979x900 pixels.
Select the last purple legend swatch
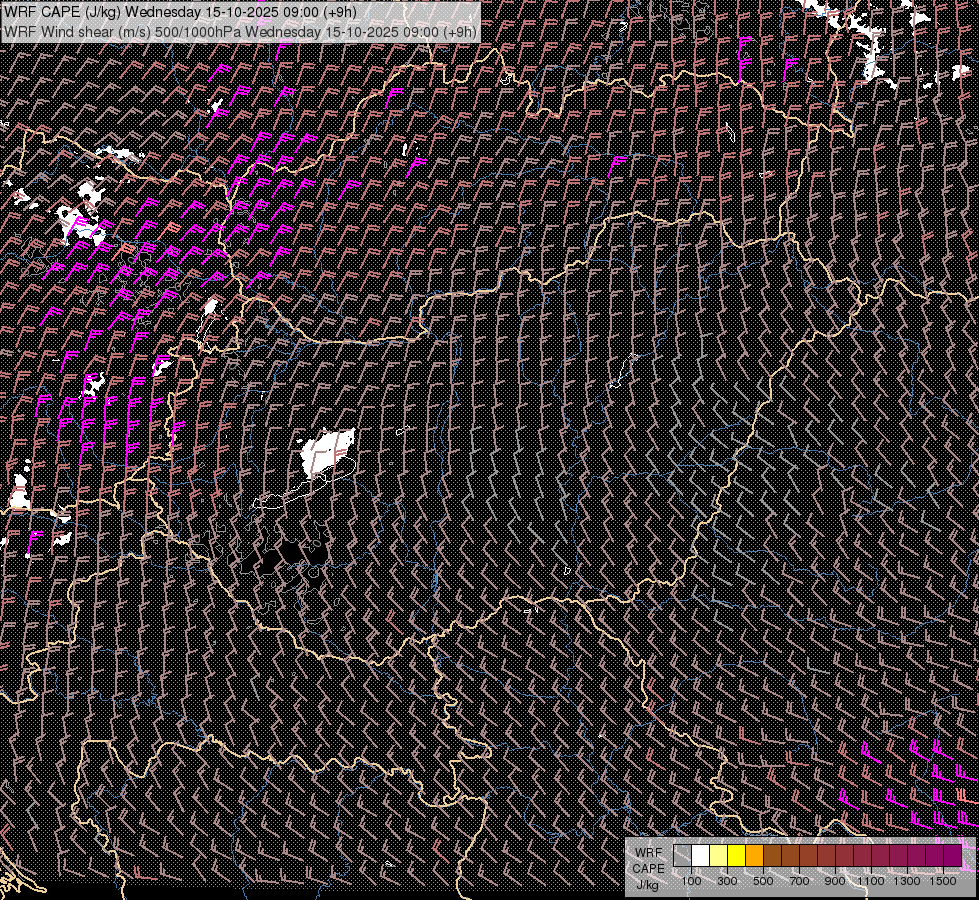[x=952, y=855]
